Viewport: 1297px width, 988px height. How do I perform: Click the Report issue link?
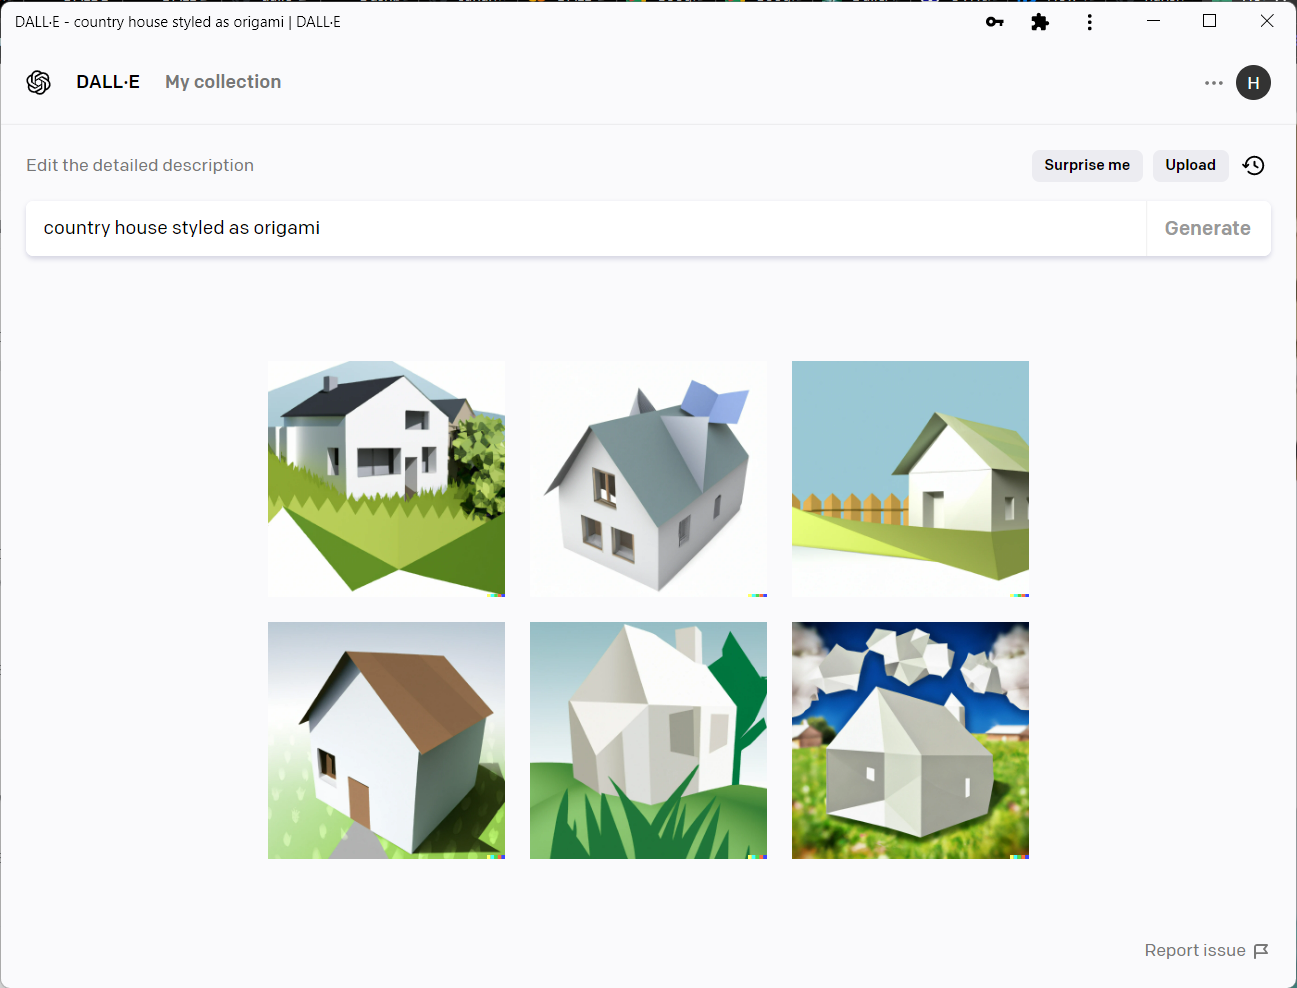click(1194, 951)
